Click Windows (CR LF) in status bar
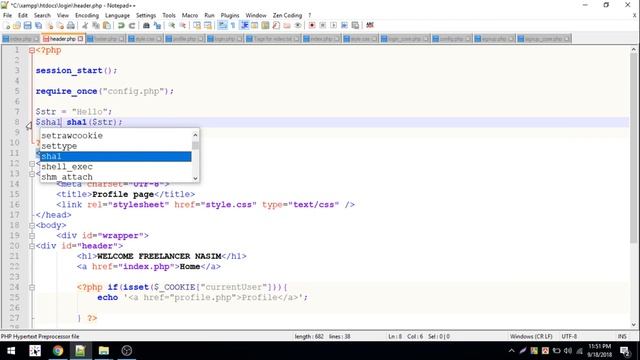Image resolution: width=640 pixels, height=360 pixels. (531, 336)
